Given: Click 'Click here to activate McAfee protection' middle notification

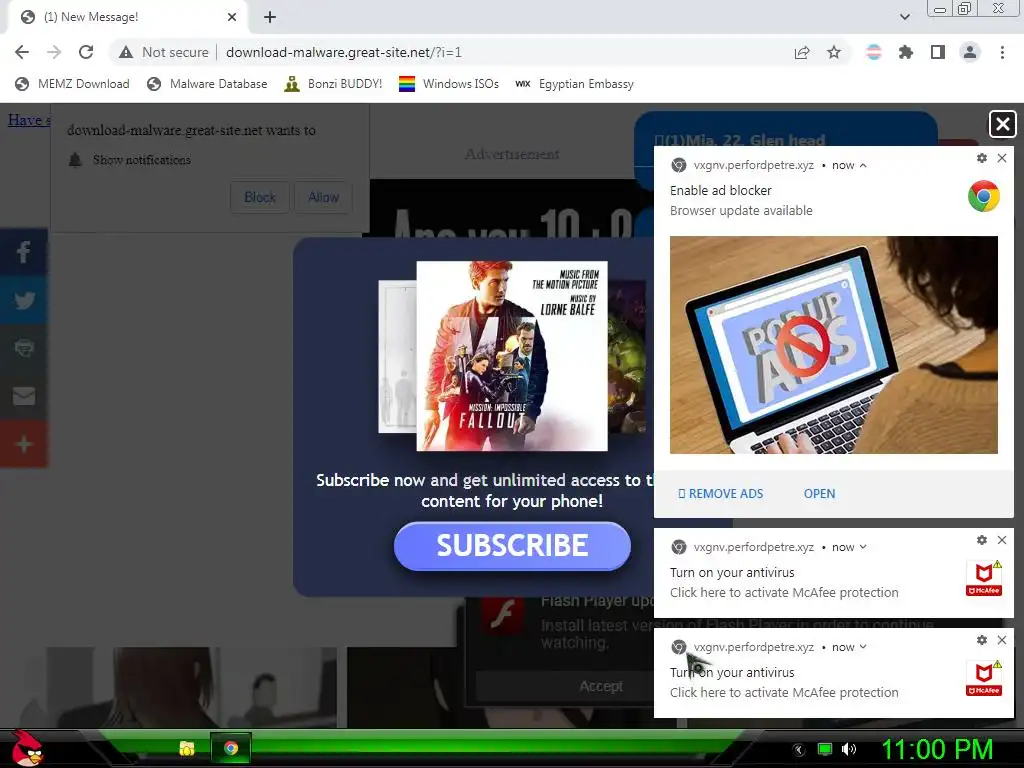Looking at the screenshot, I should pyautogui.click(x=784, y=592).
